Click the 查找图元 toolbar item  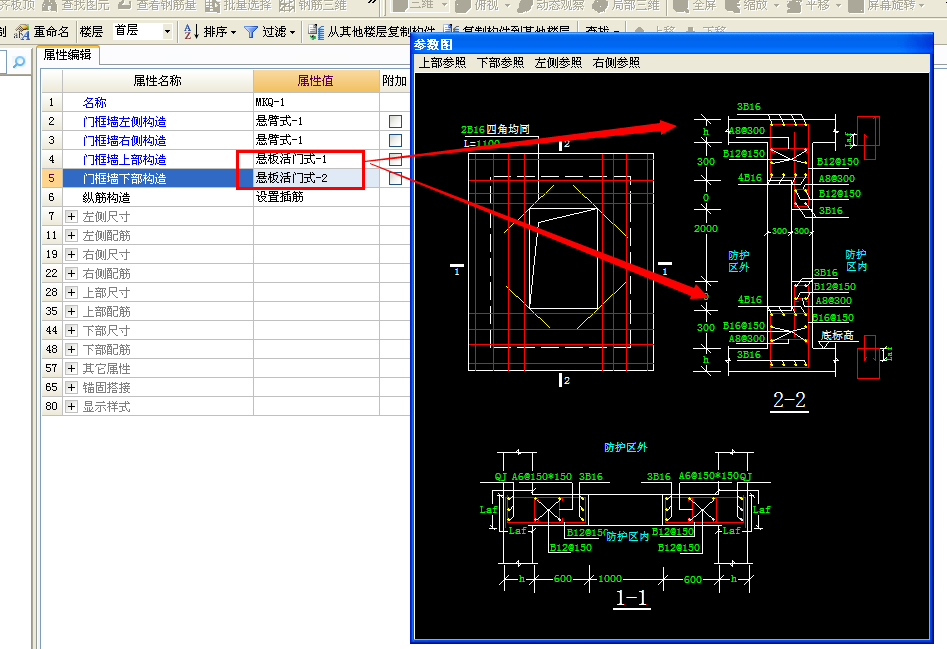click(x=76, y=6)
